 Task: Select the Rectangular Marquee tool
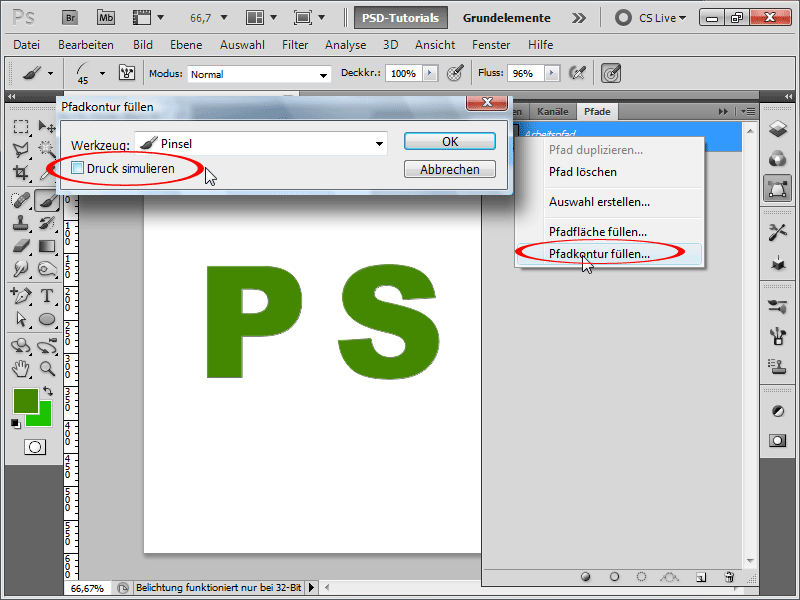click(21, 126)
